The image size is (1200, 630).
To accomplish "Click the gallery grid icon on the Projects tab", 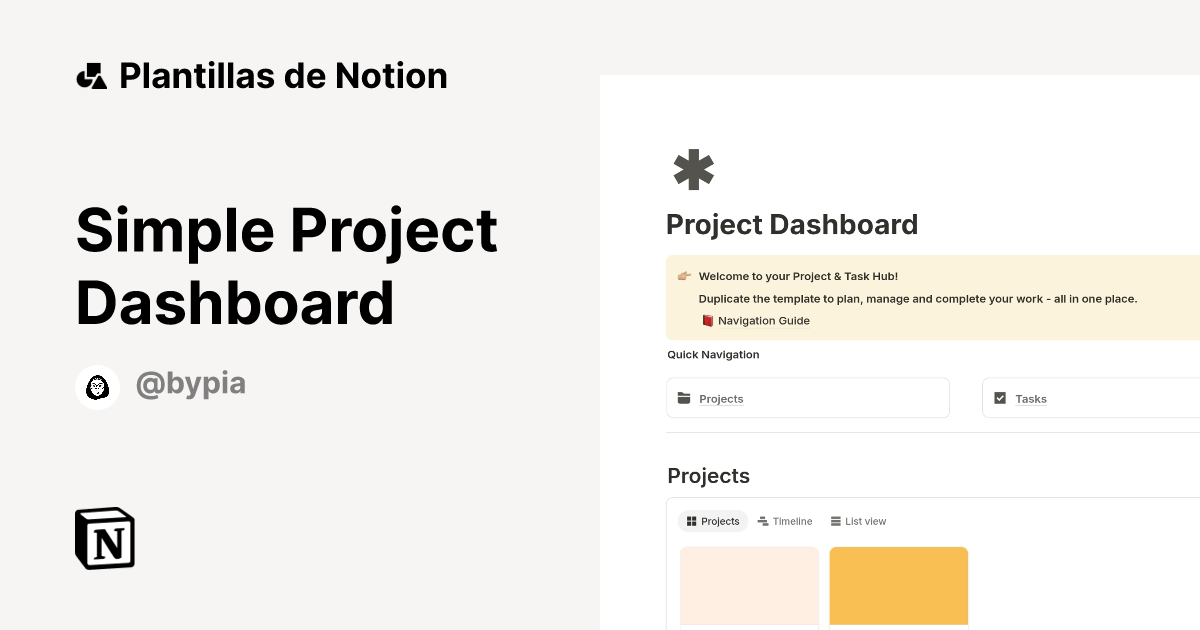I will [x=692, y=521].
